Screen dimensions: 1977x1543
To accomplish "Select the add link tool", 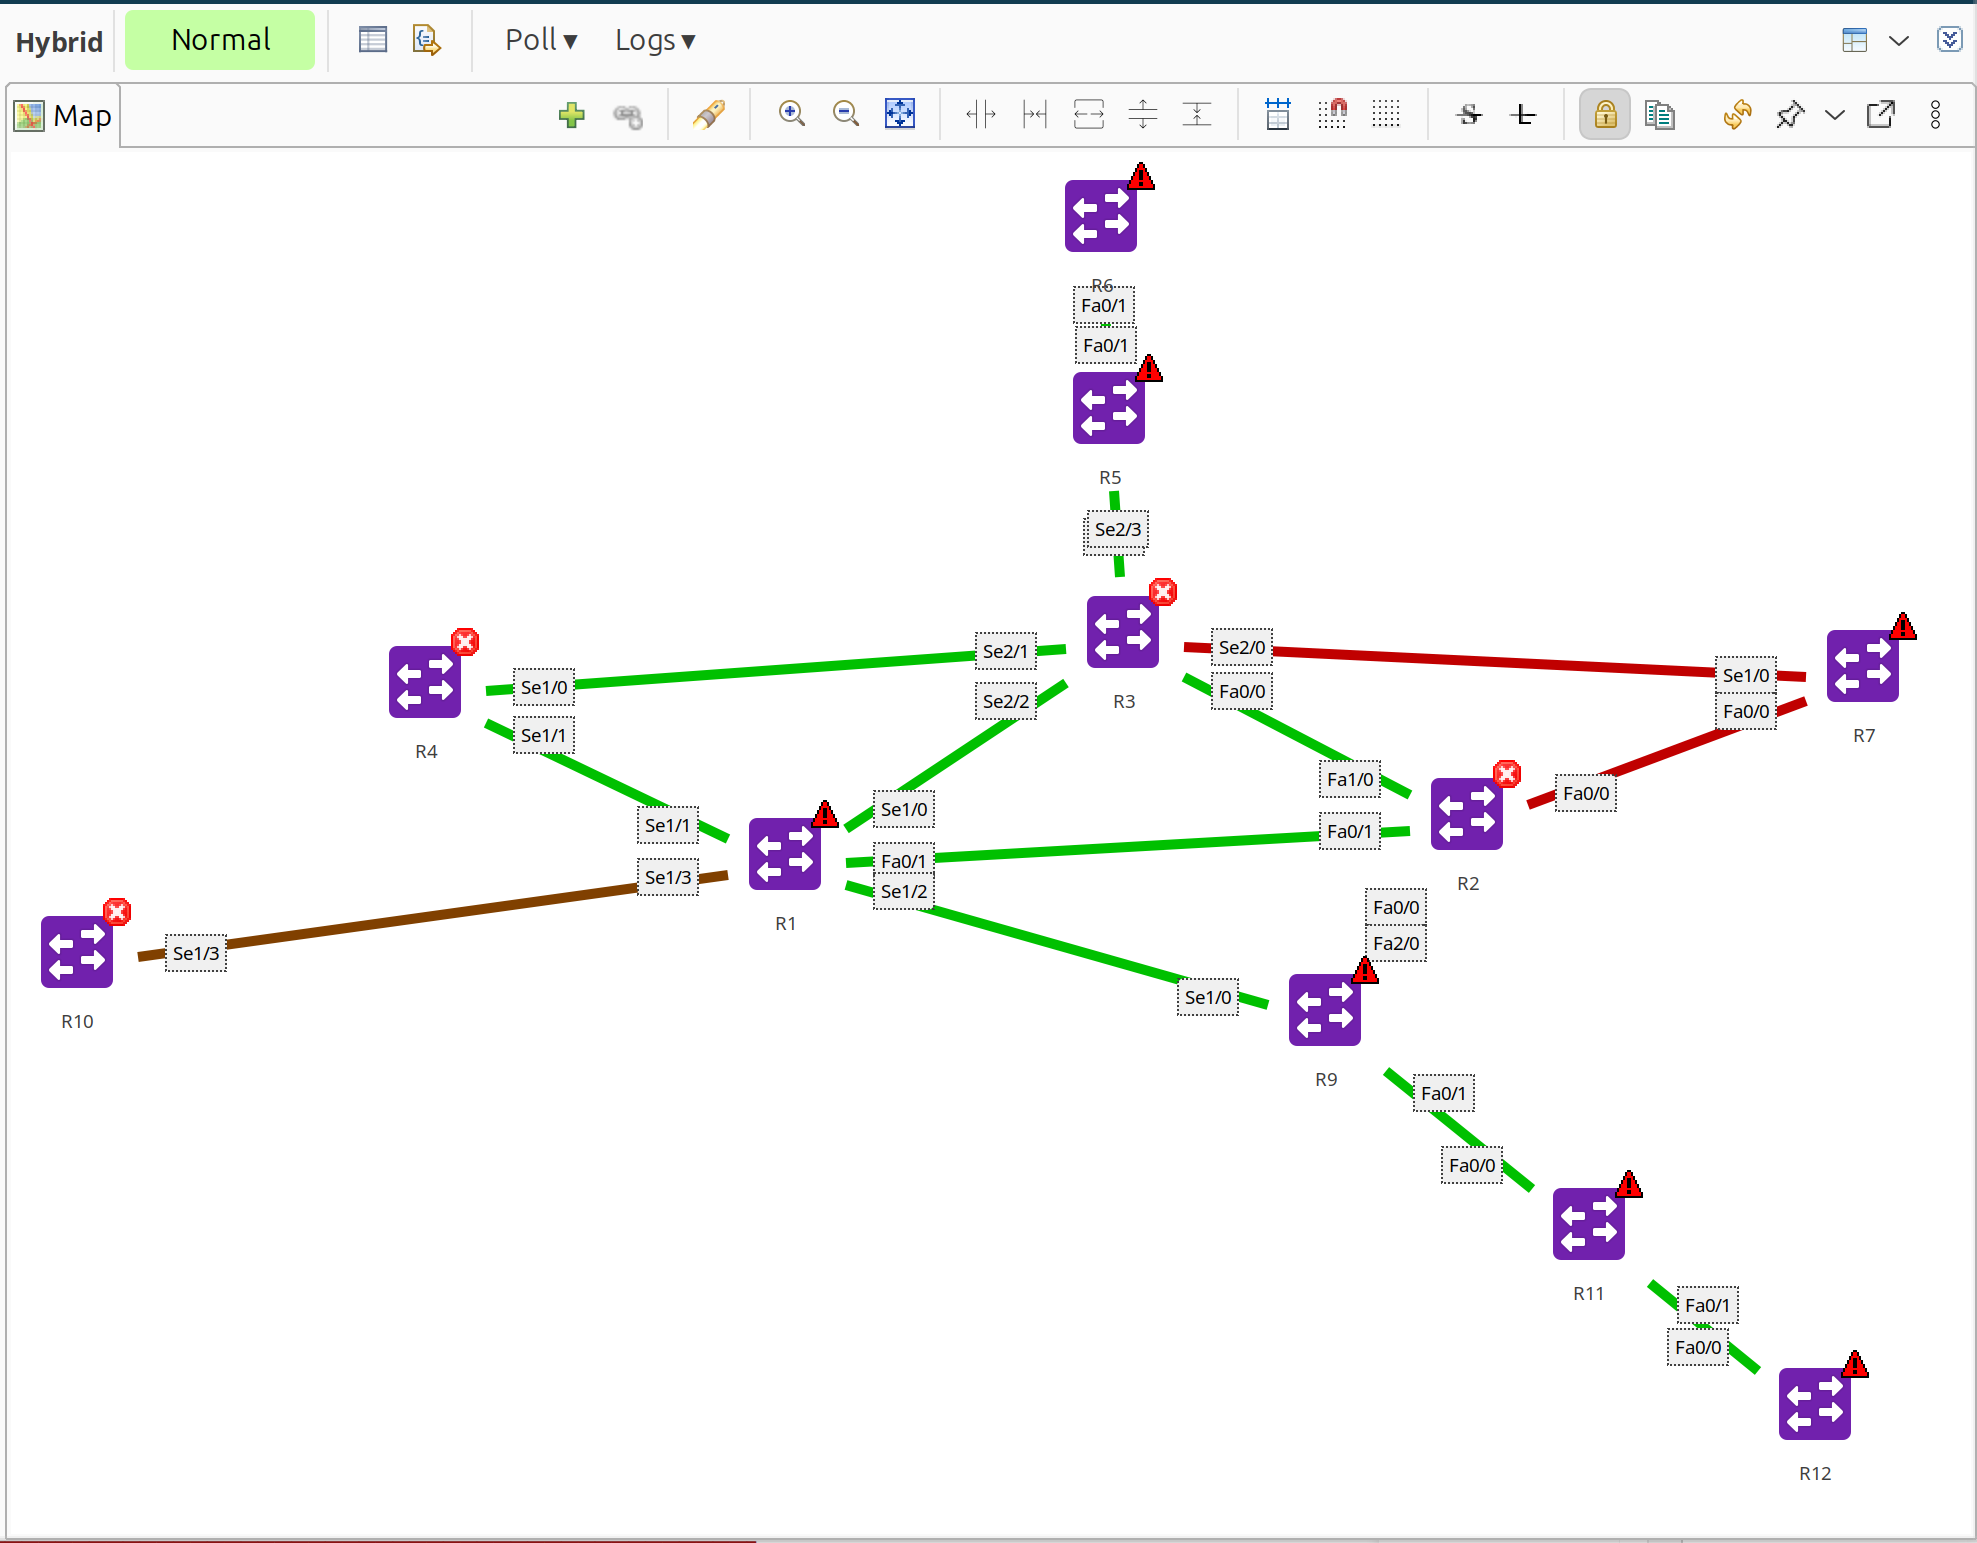I will [x=628, y=115].
